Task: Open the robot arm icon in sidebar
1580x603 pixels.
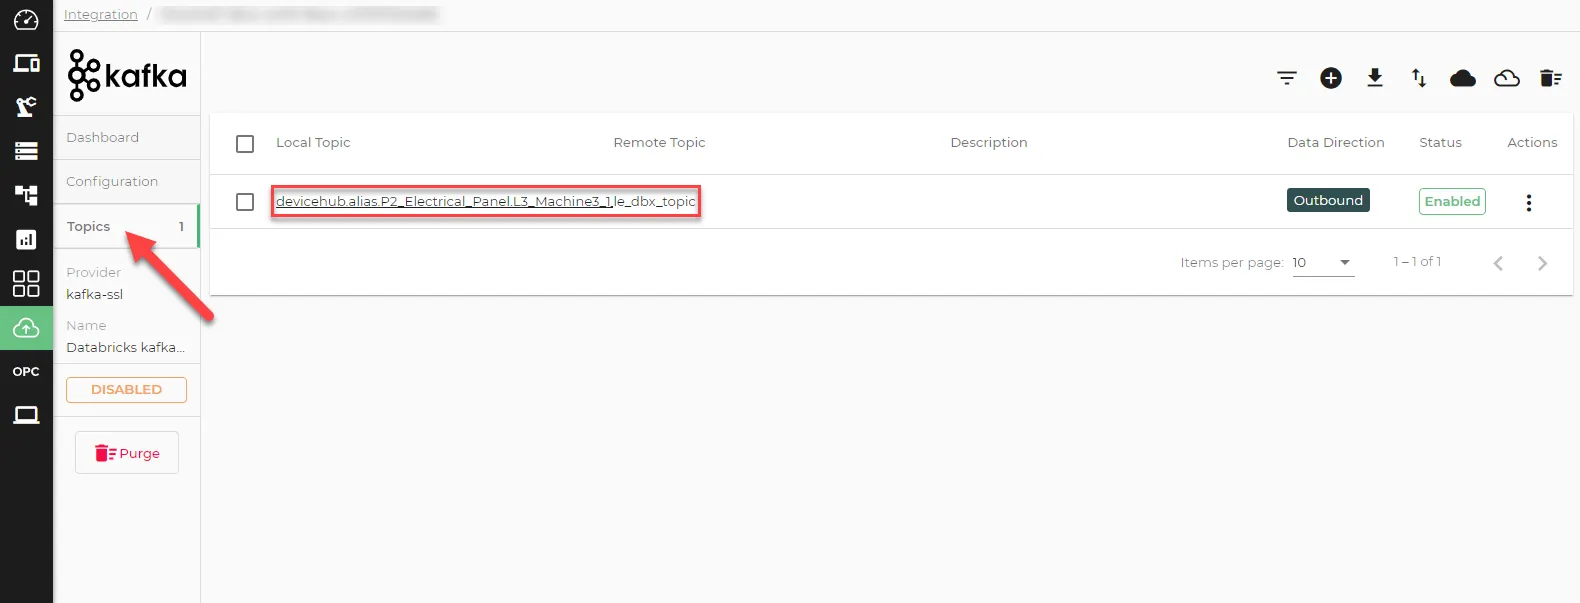Action: [26, 107]
